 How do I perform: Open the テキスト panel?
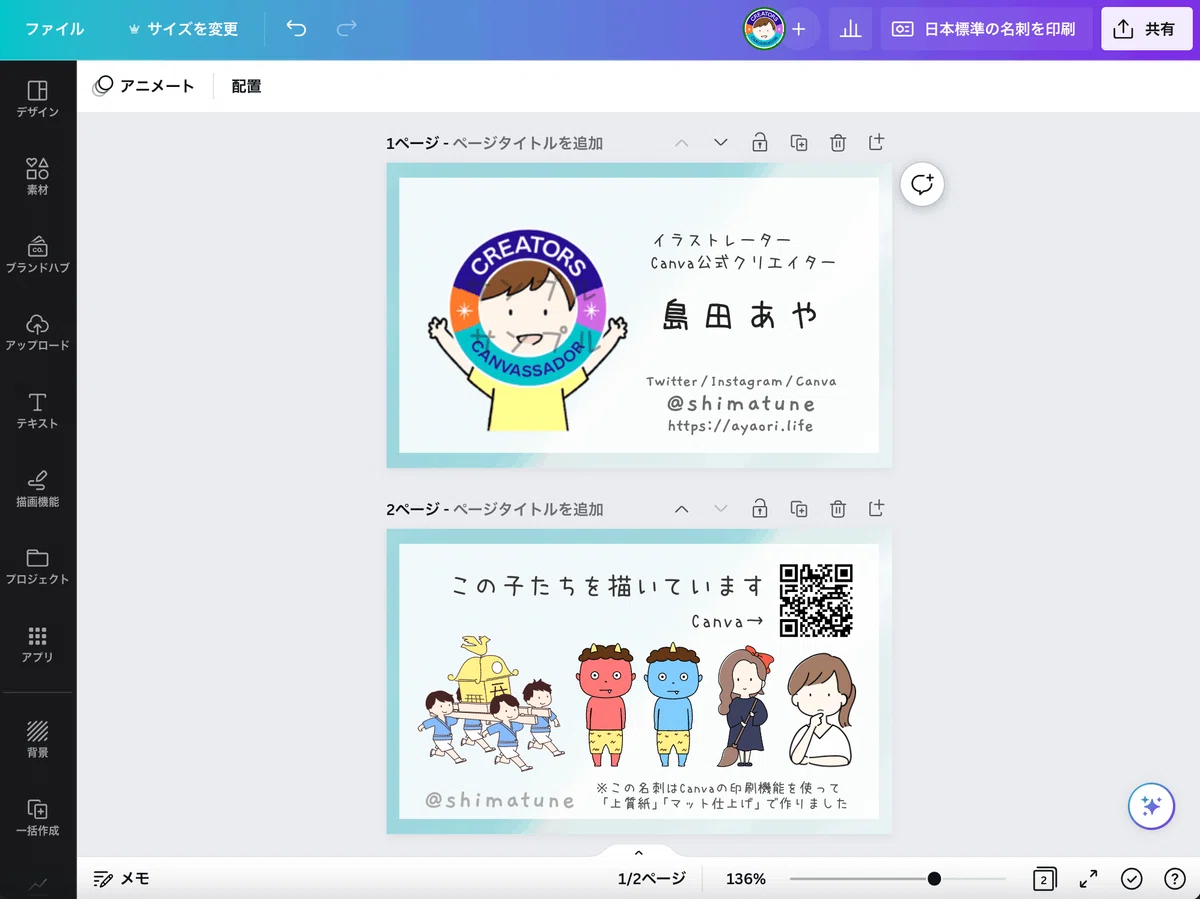tap(38, 411)
